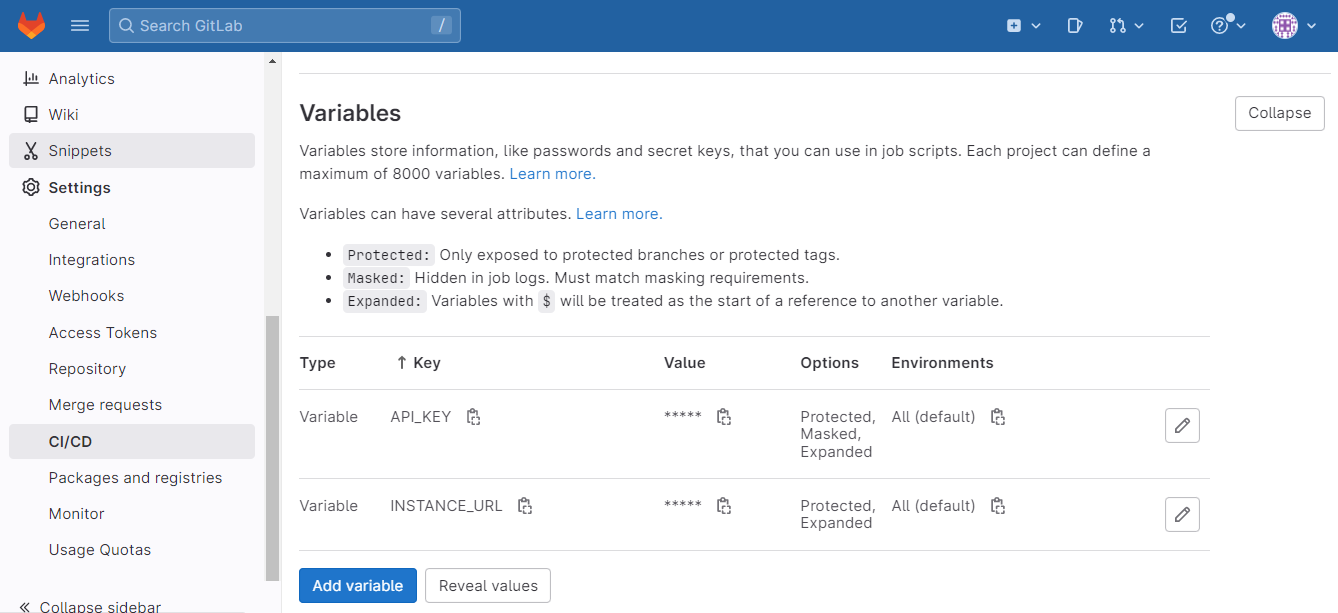The image size is (1338, 613).
Task: Go to Packages and registries settings
Action: (x=135, y=477)
